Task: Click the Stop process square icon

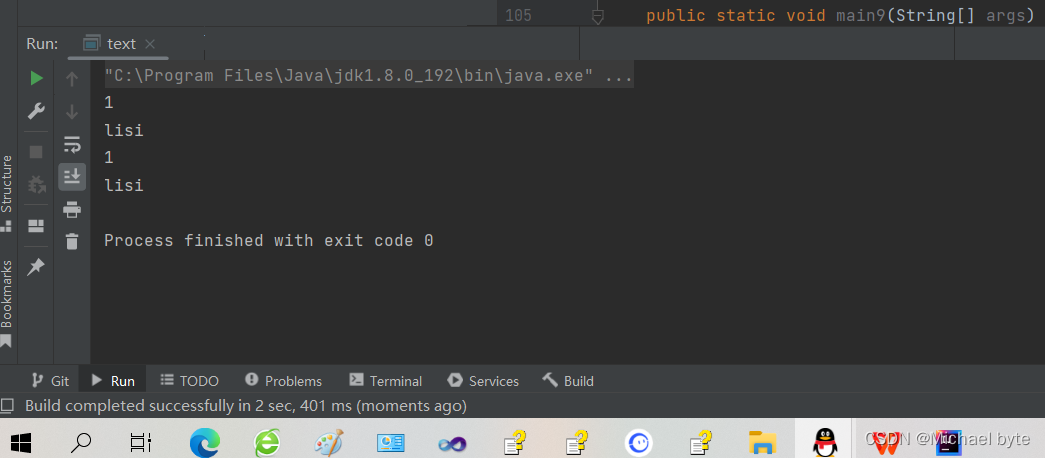Action: point(36,152)
